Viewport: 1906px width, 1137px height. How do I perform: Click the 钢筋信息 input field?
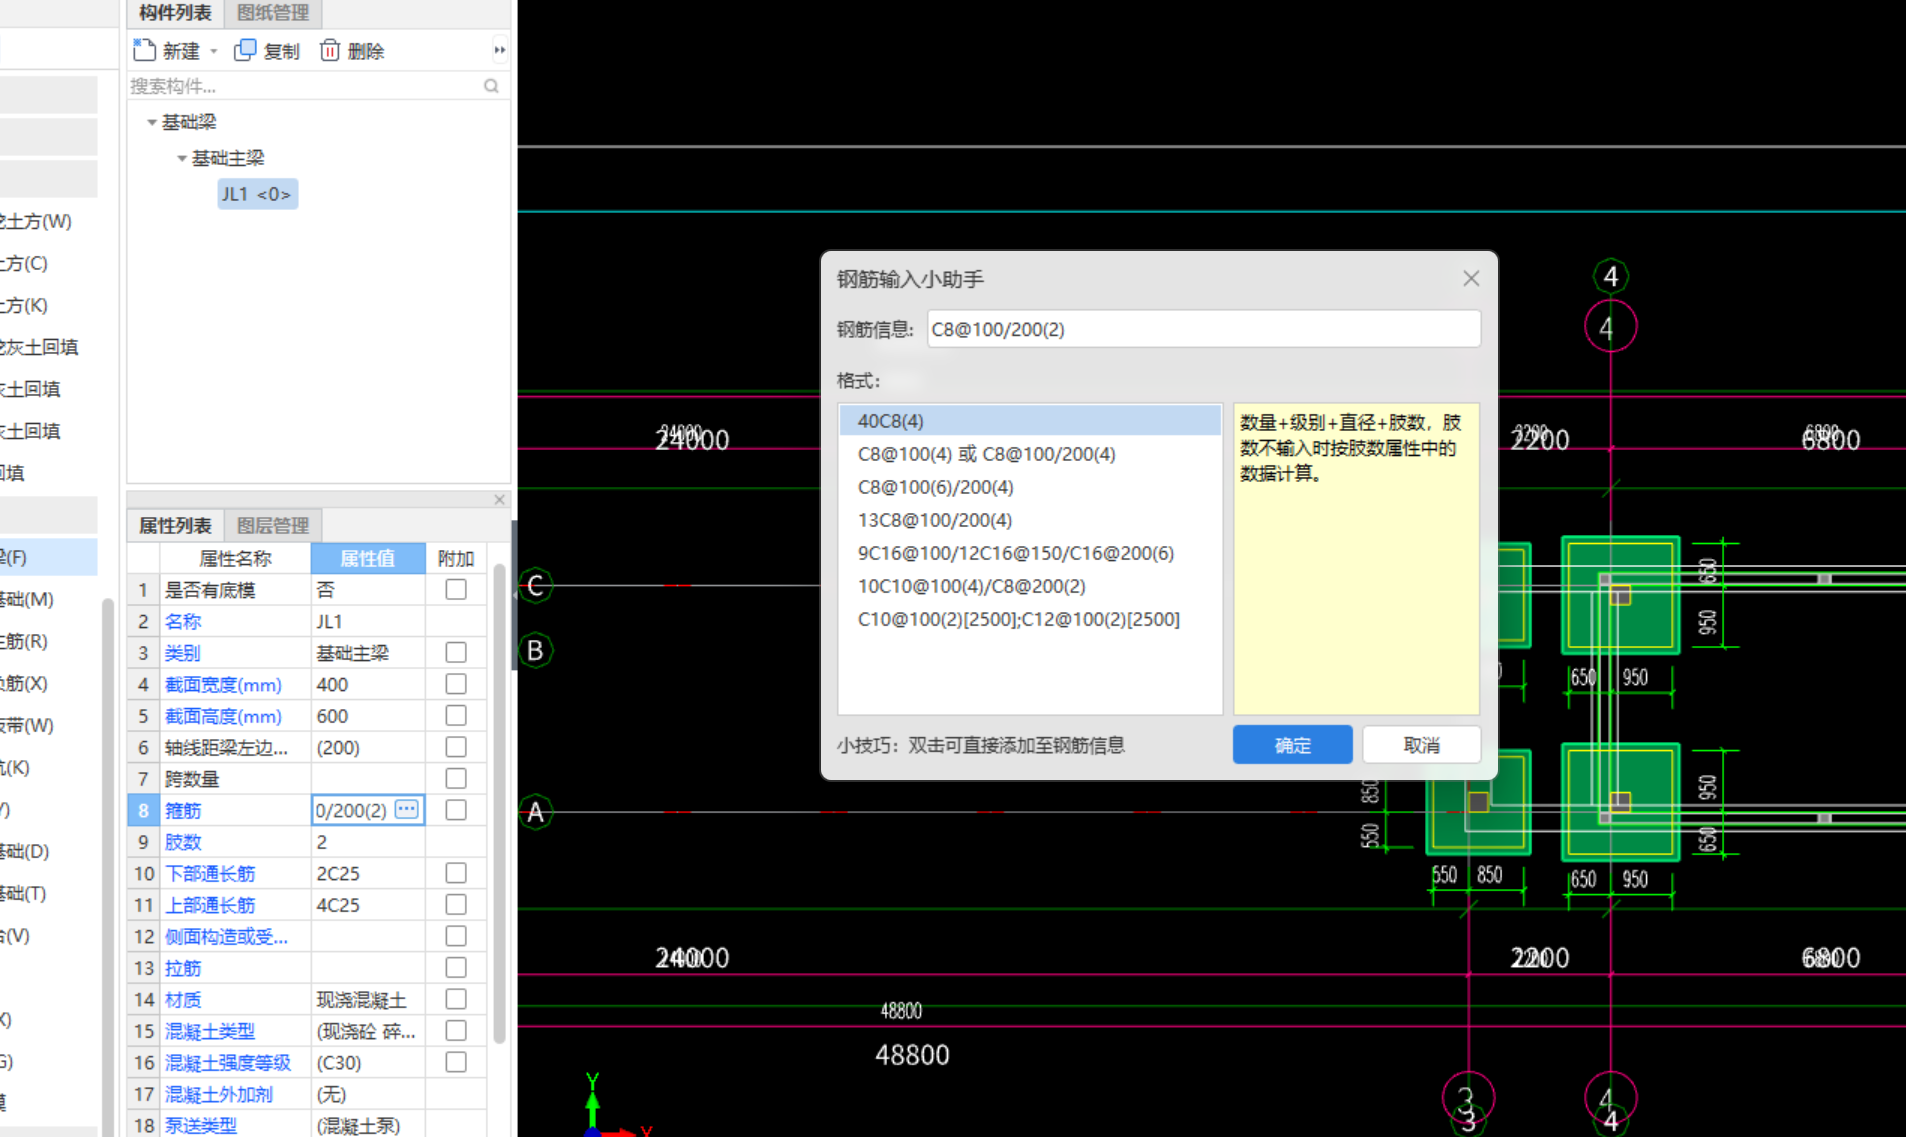pos(1203,329)
